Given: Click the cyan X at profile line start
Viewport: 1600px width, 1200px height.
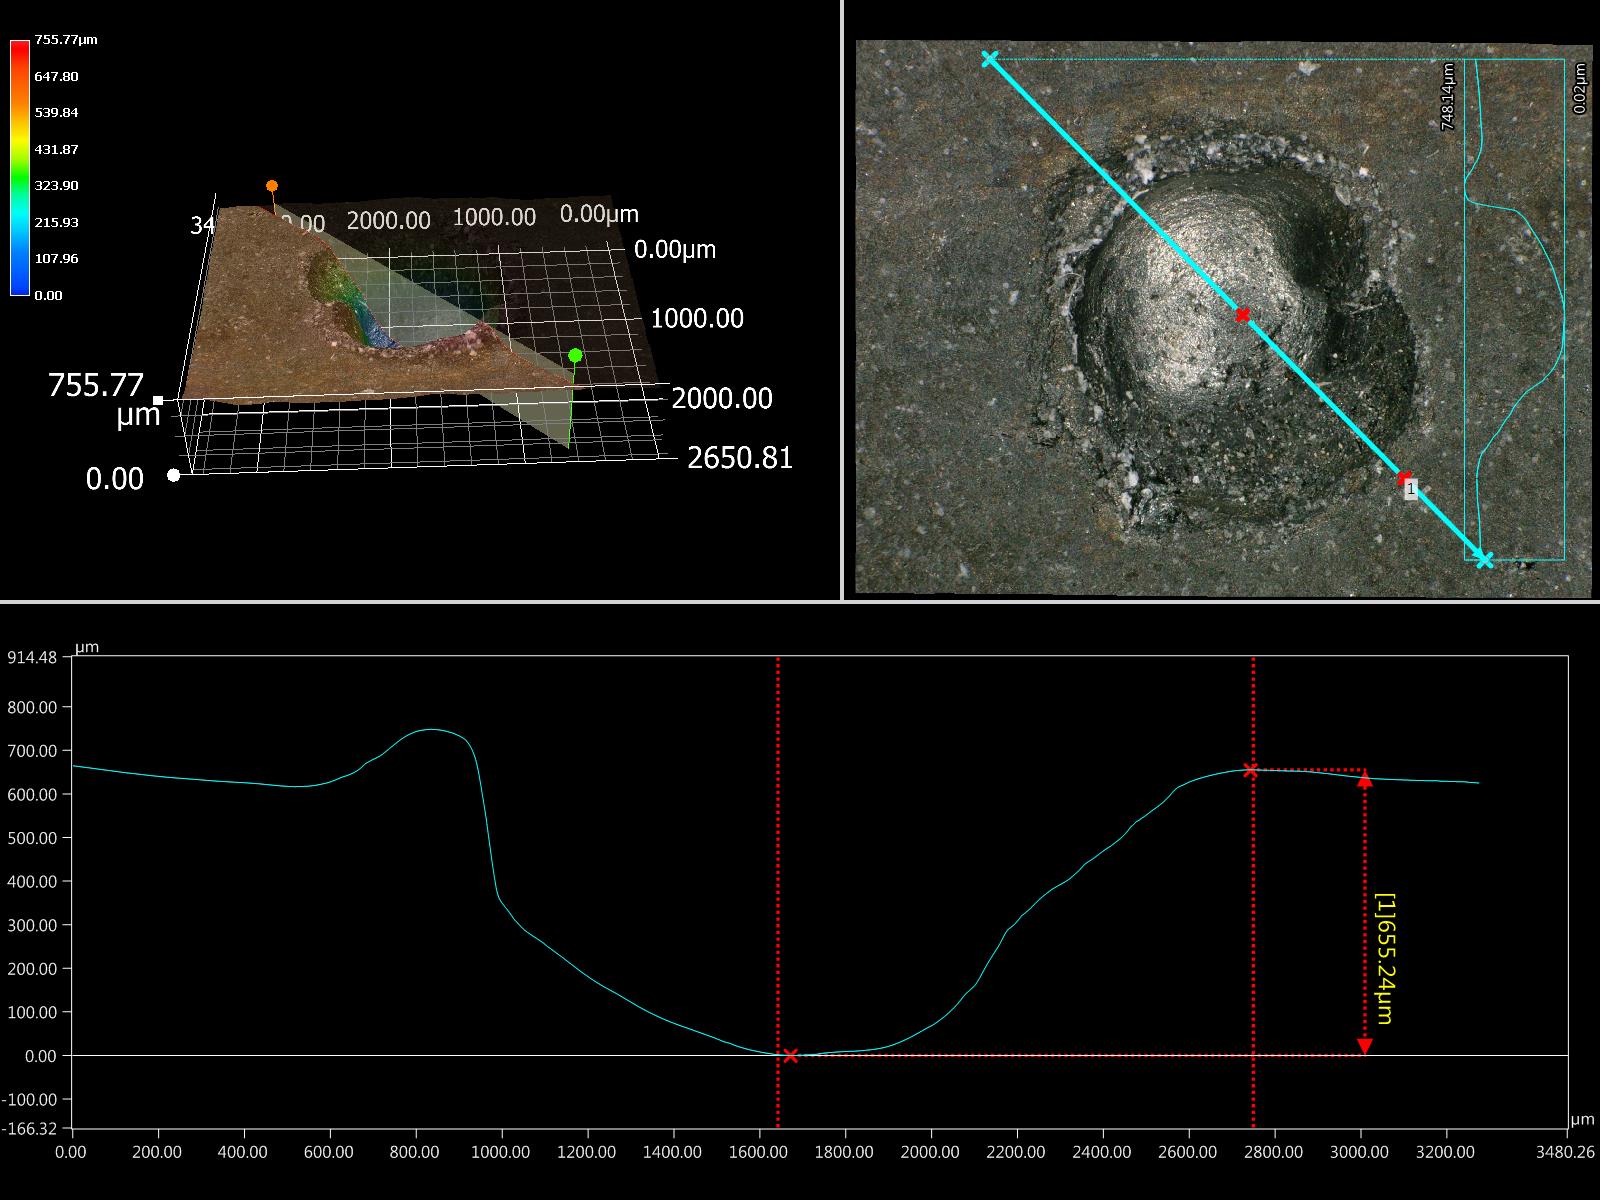Looking at the screenshot, I should pyautogui.click(x=989, y=59).
